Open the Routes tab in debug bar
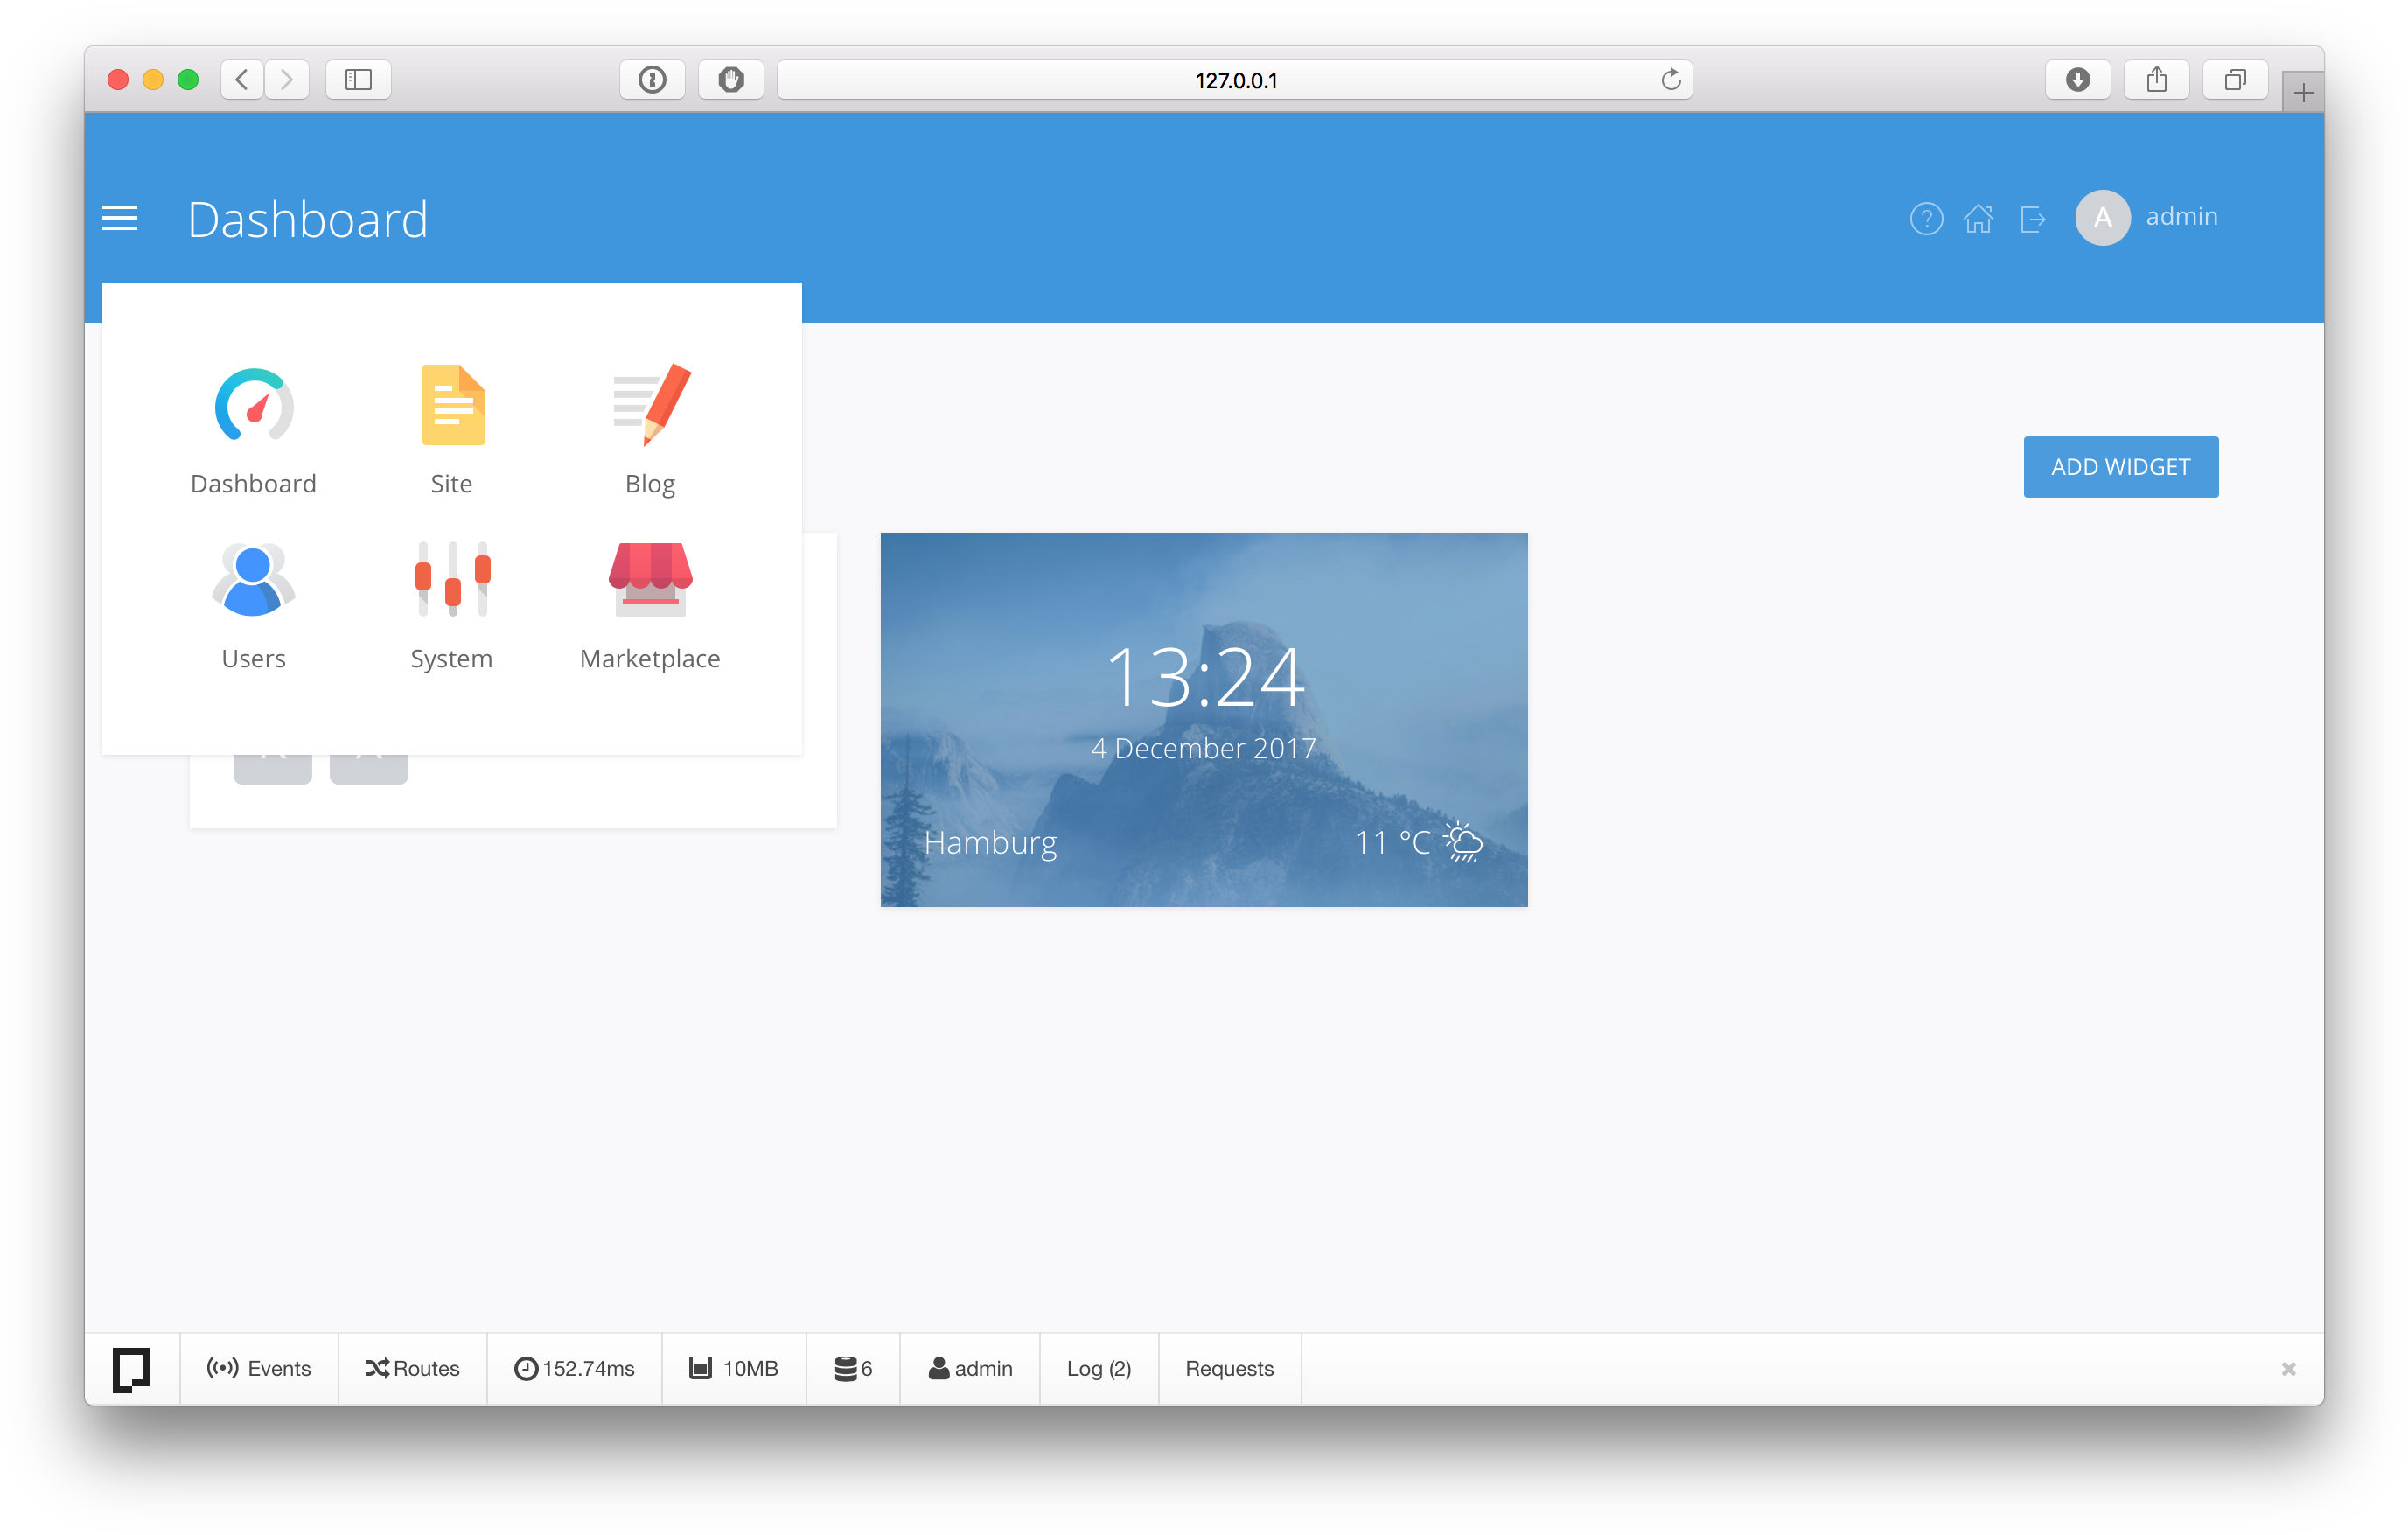This screenshot has width=2408, height=1535. 412,1368
